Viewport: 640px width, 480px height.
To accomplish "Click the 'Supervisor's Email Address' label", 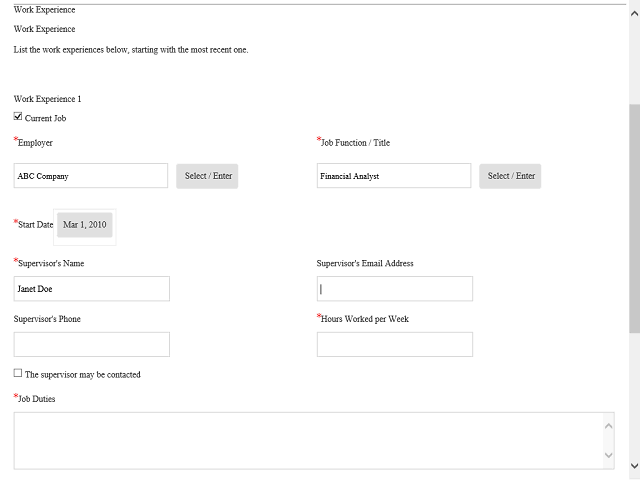I will (x=365, y=264).
